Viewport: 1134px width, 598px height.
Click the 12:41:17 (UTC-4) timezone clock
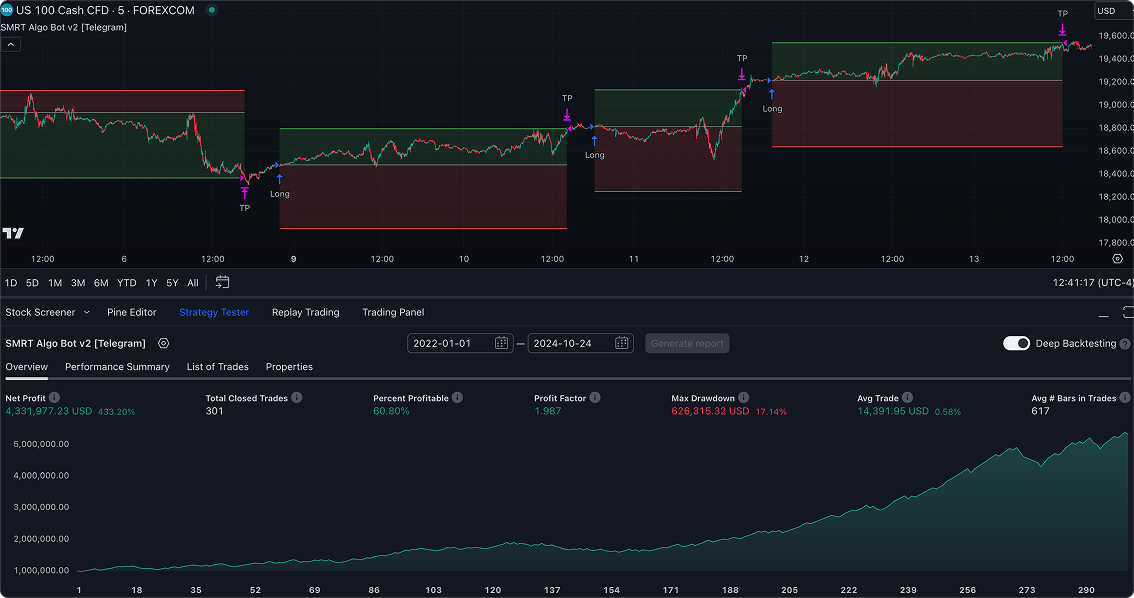pos(1091,283)
